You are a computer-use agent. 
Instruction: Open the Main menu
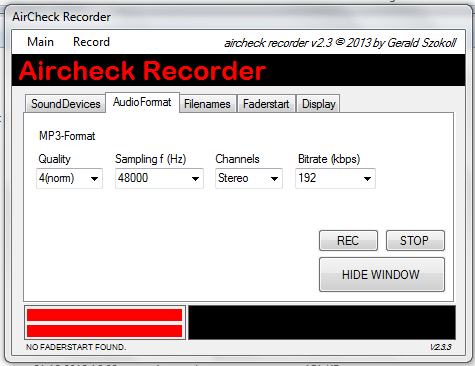[x=40, y=42]
